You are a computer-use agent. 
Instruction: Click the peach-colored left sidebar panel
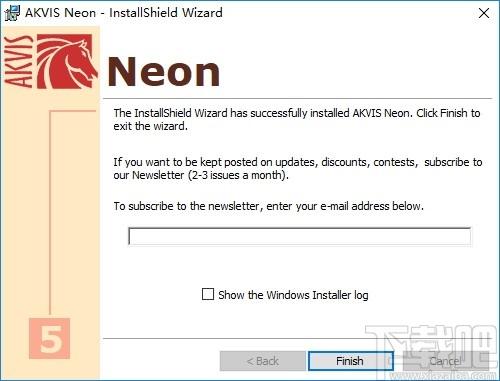point(50,203)
